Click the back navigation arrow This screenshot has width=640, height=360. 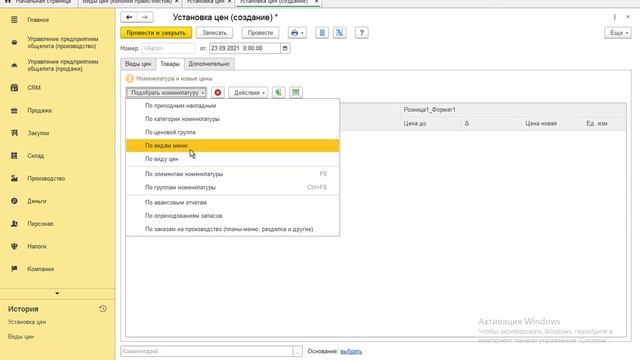129,17
